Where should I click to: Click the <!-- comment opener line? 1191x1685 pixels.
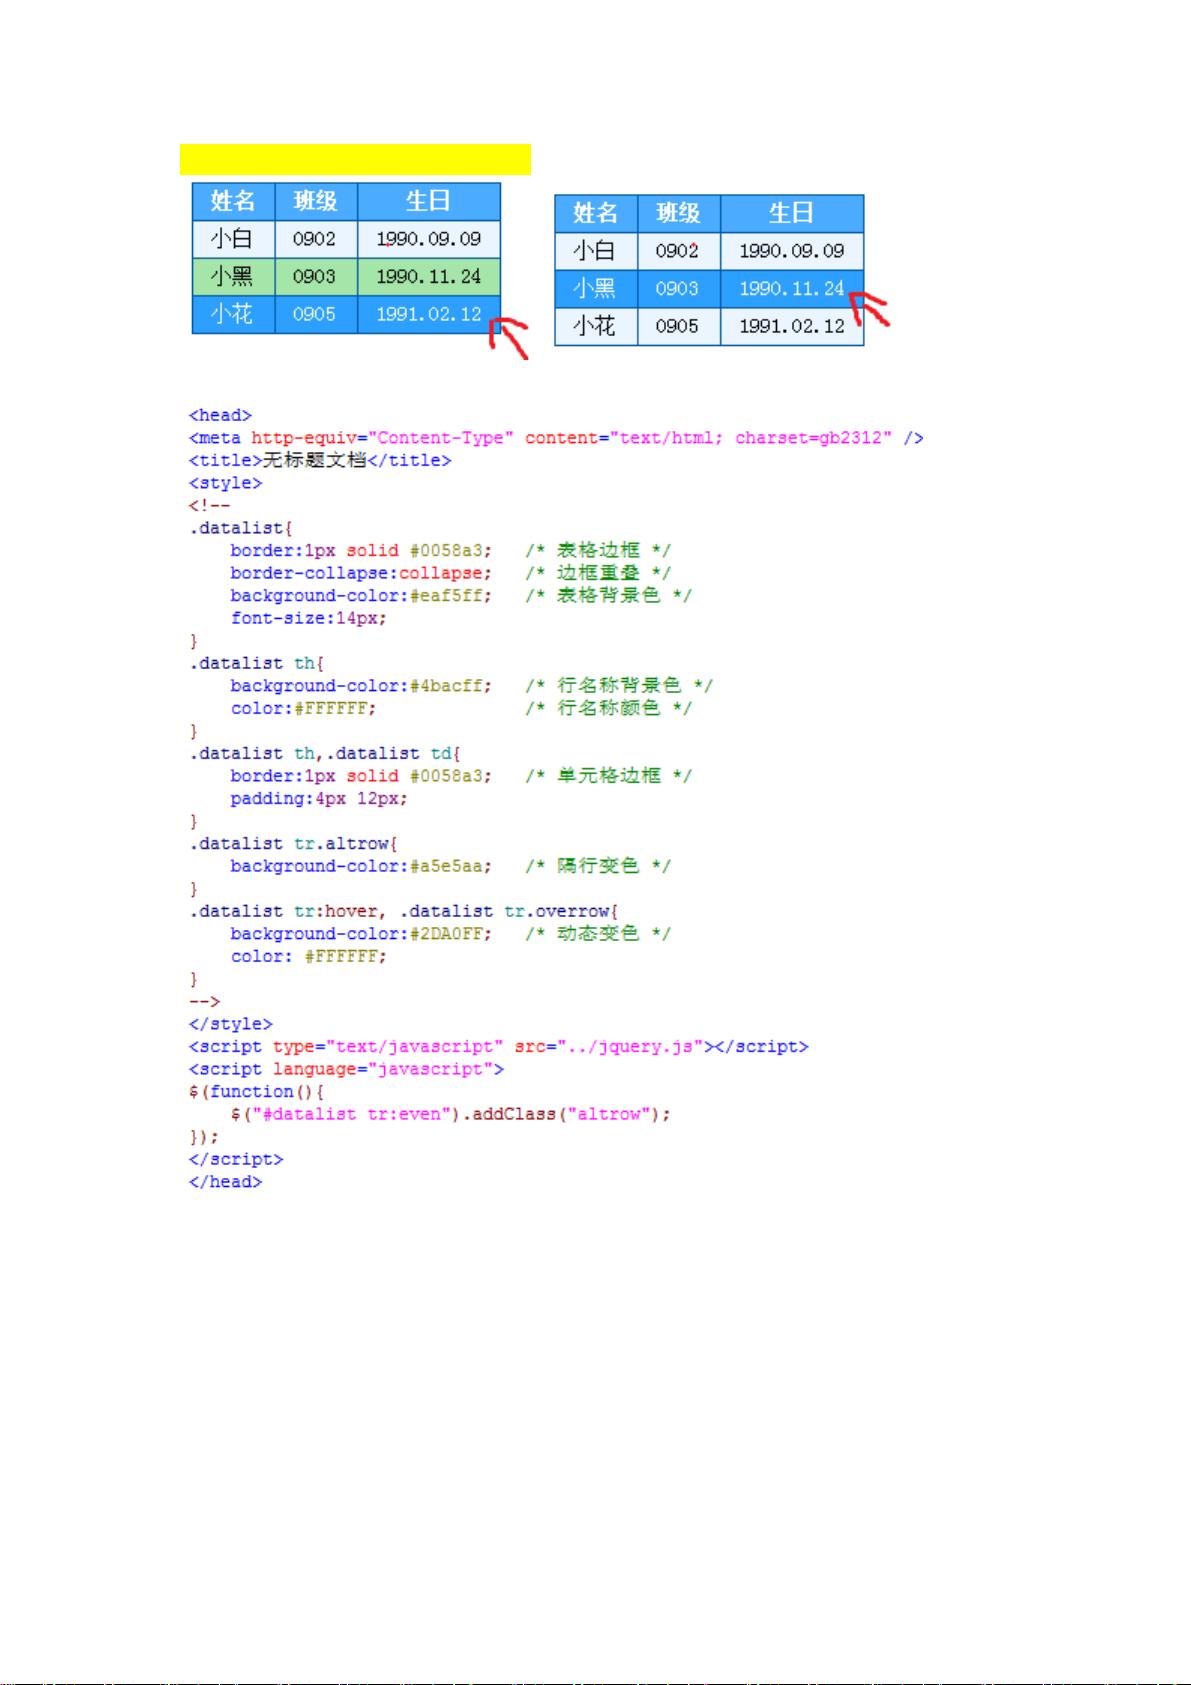tap(209, 505)
